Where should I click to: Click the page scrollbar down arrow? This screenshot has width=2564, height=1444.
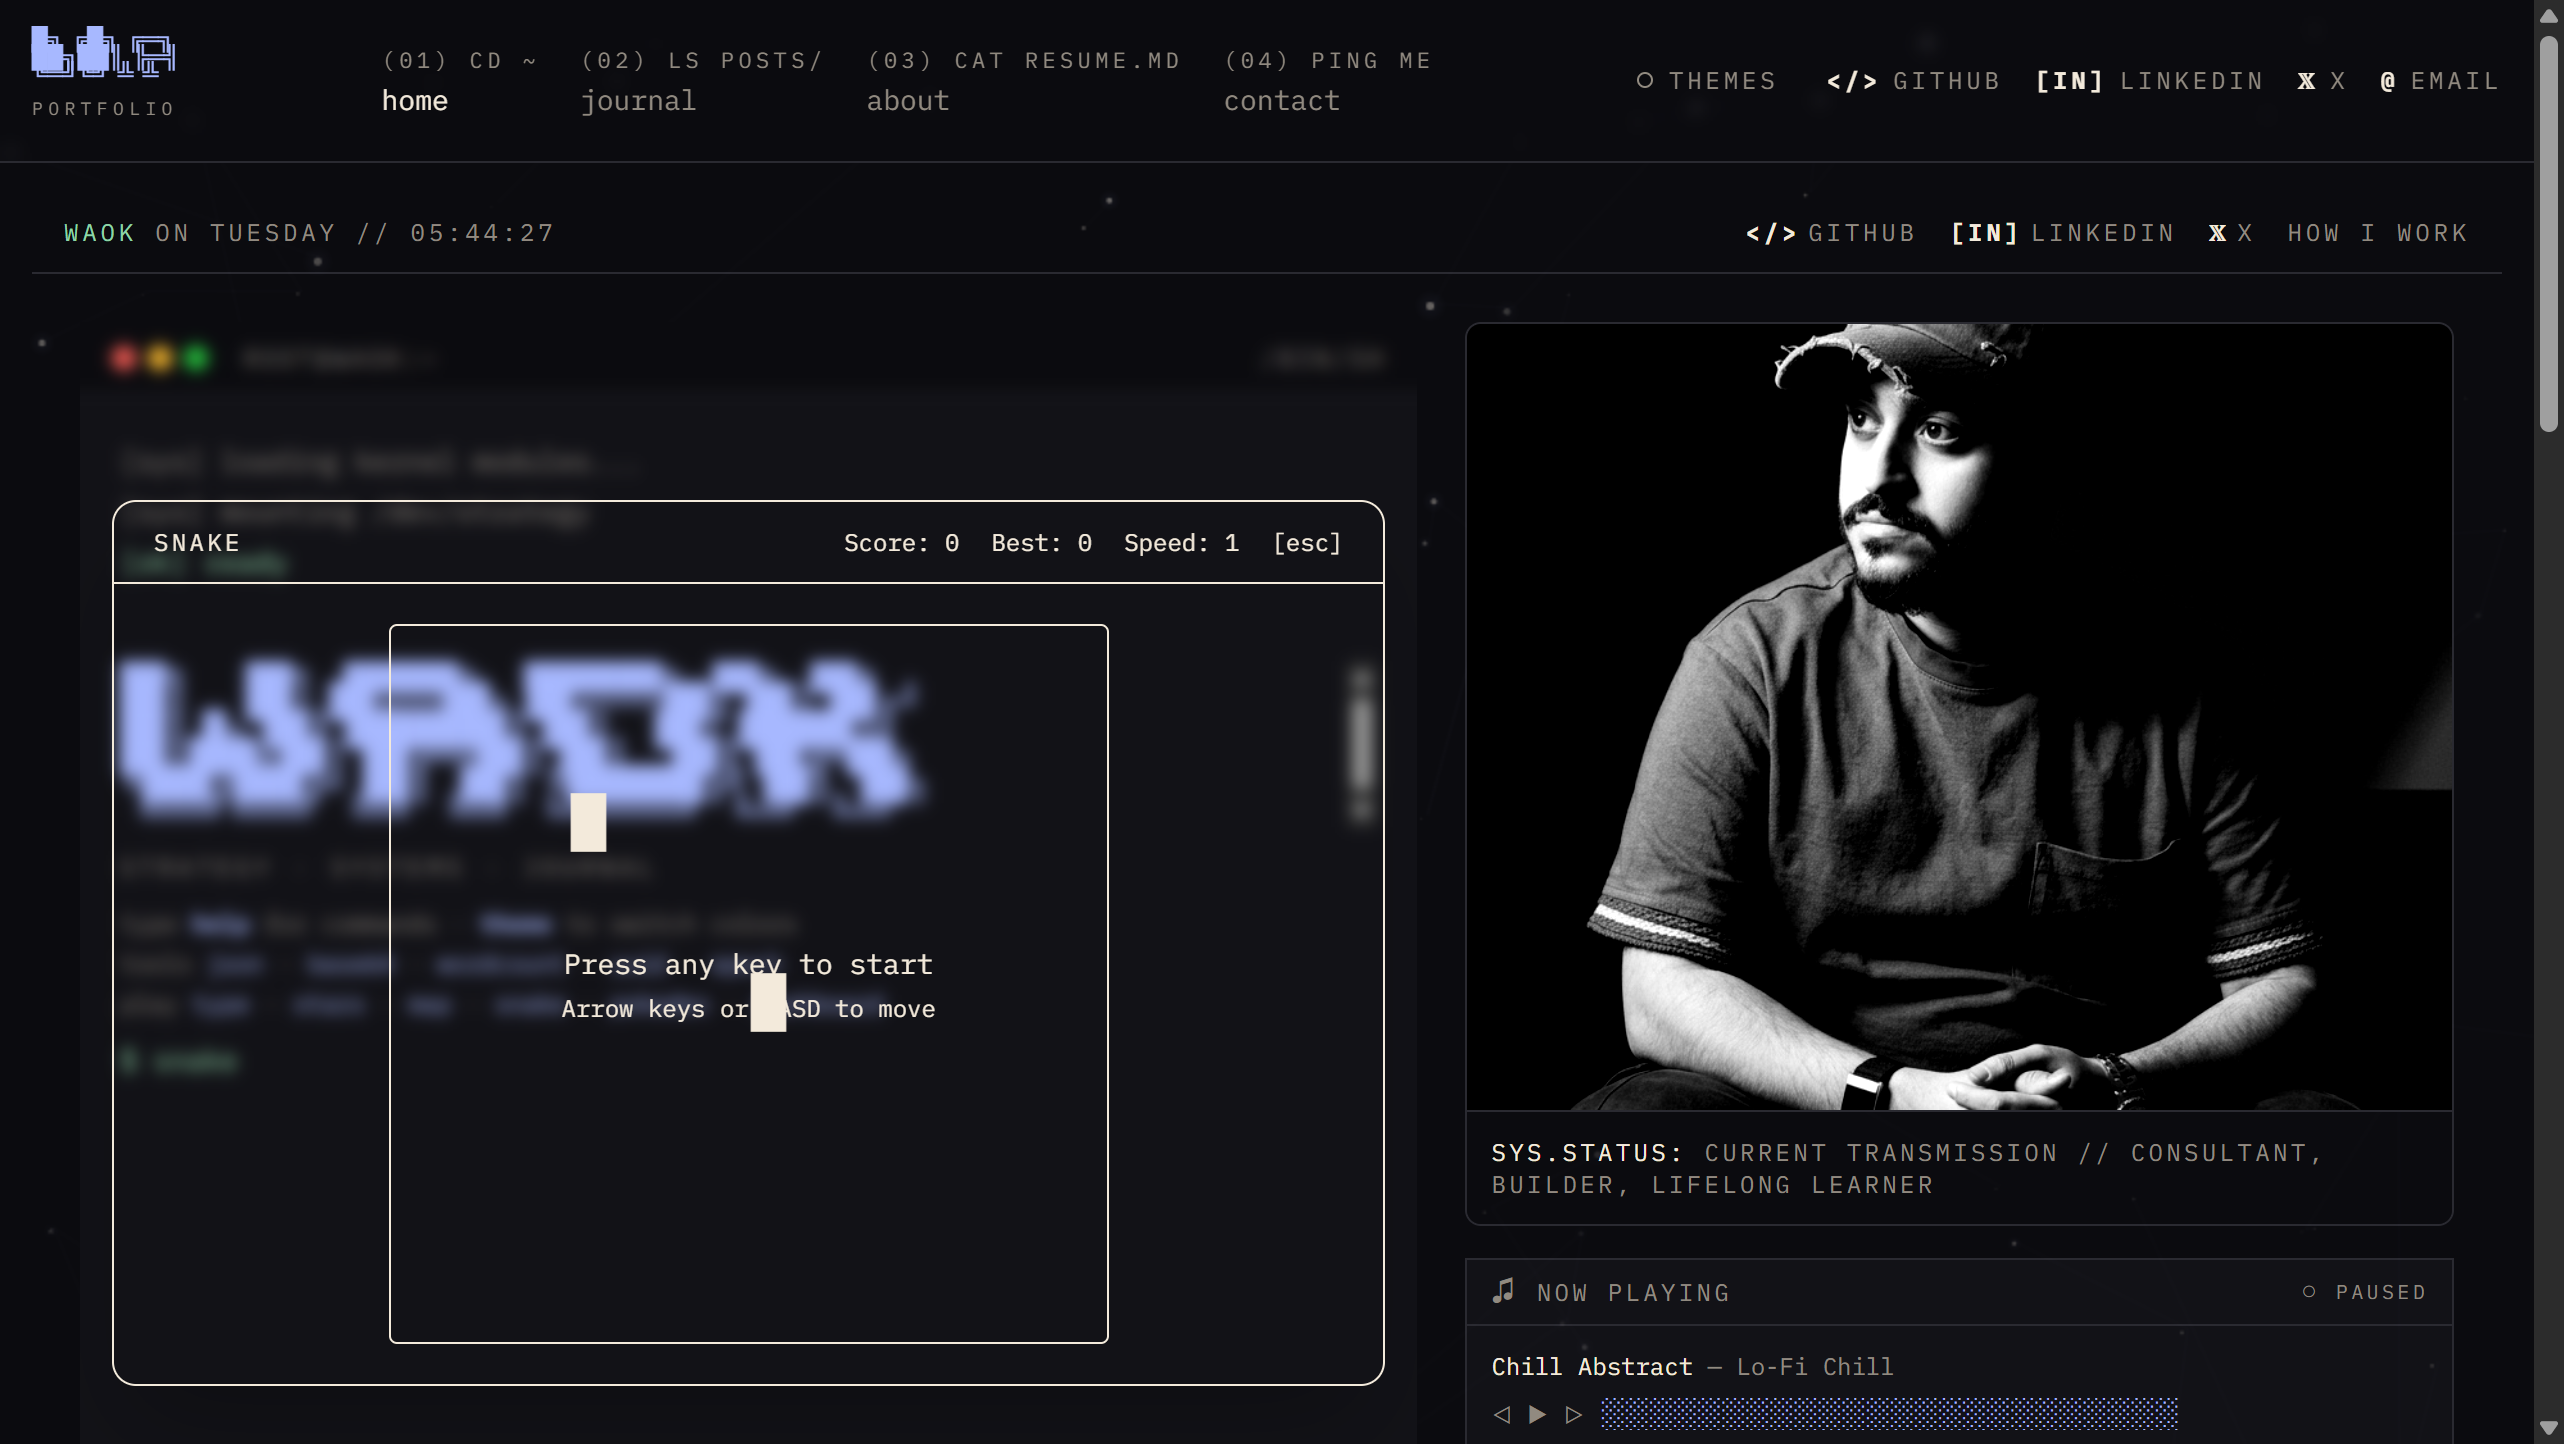point(2548,1427)
